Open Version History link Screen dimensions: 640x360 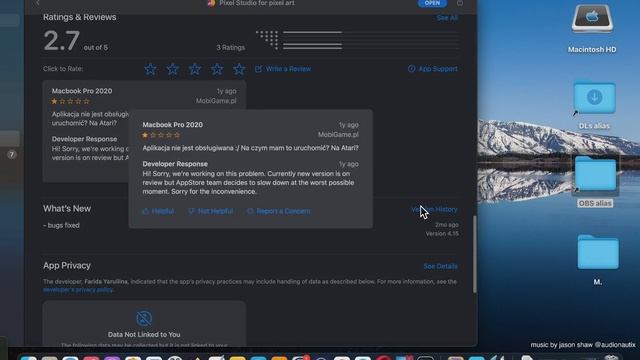point(434,209)
